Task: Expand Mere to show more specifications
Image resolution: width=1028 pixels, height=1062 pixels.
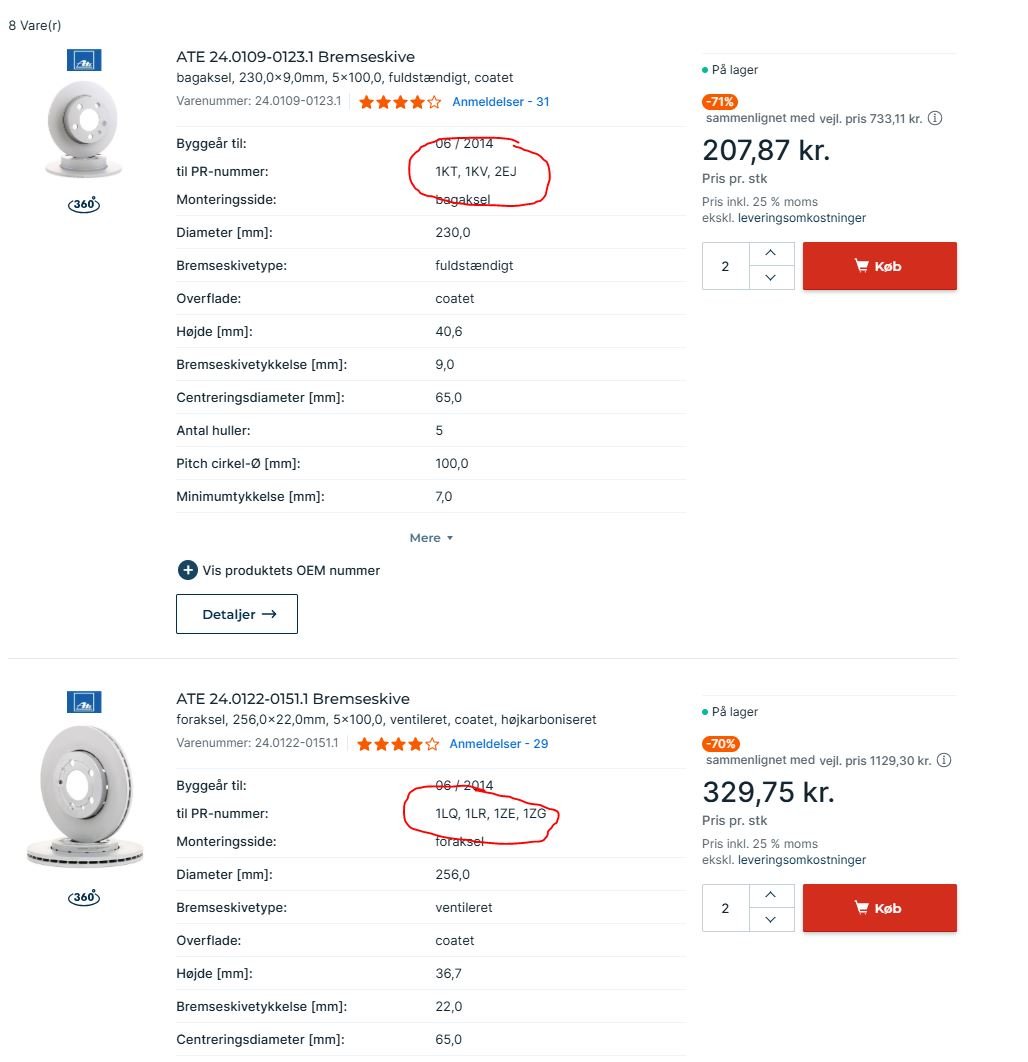Action: pos(431,538)
